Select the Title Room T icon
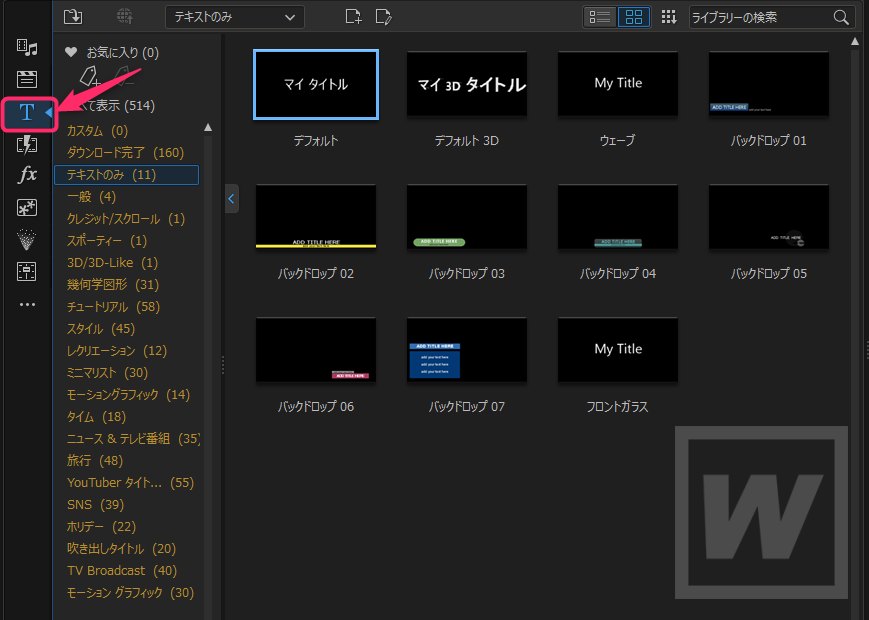This screenshot has height=620, width=869. [x=27, y=113]
